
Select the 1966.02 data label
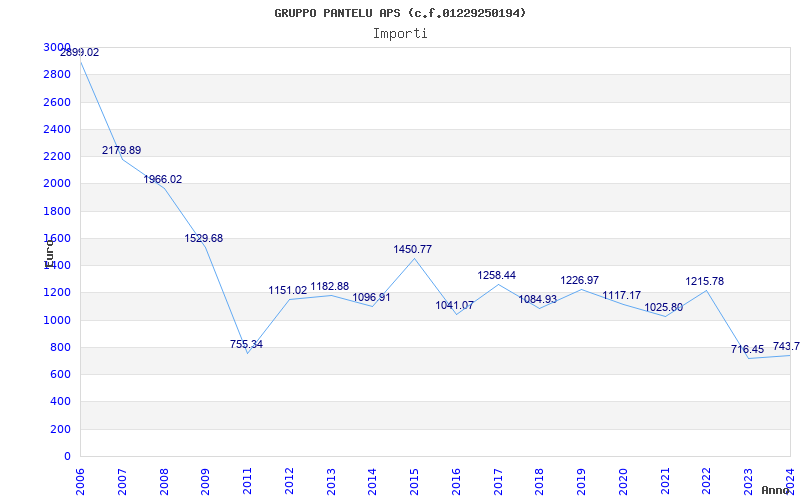[163, 179]
